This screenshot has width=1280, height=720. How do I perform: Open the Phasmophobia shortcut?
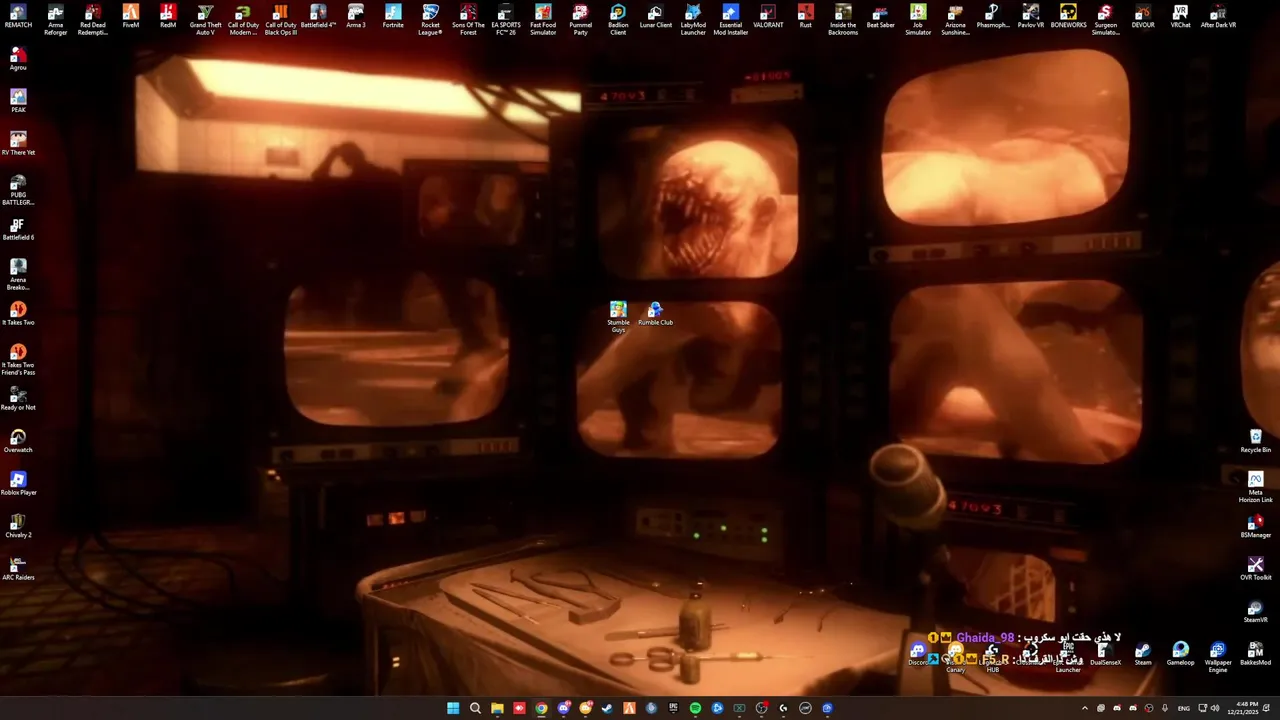click(x=993, y=17)
